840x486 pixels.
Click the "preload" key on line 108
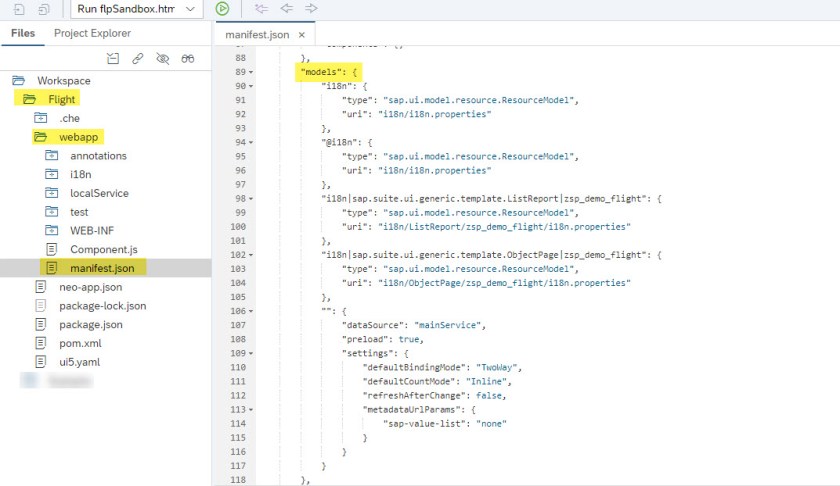(365, 339)
